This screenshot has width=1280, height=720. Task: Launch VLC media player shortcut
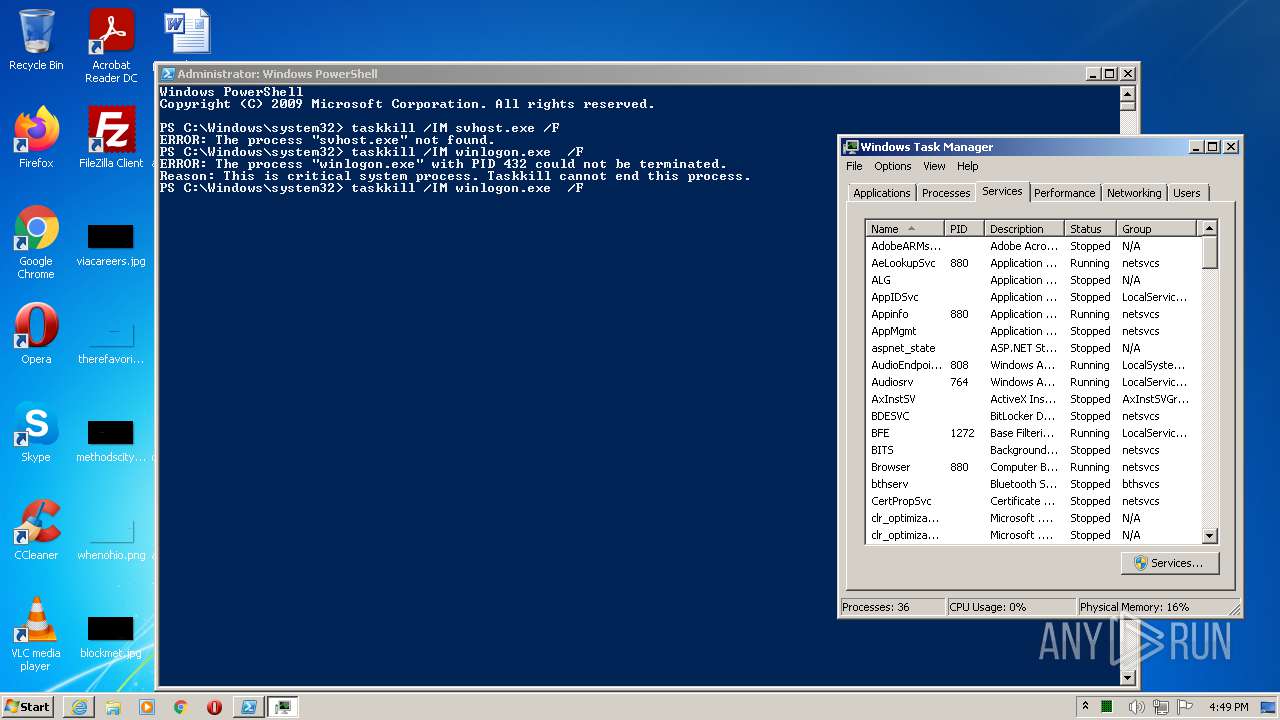pos(36,634)
